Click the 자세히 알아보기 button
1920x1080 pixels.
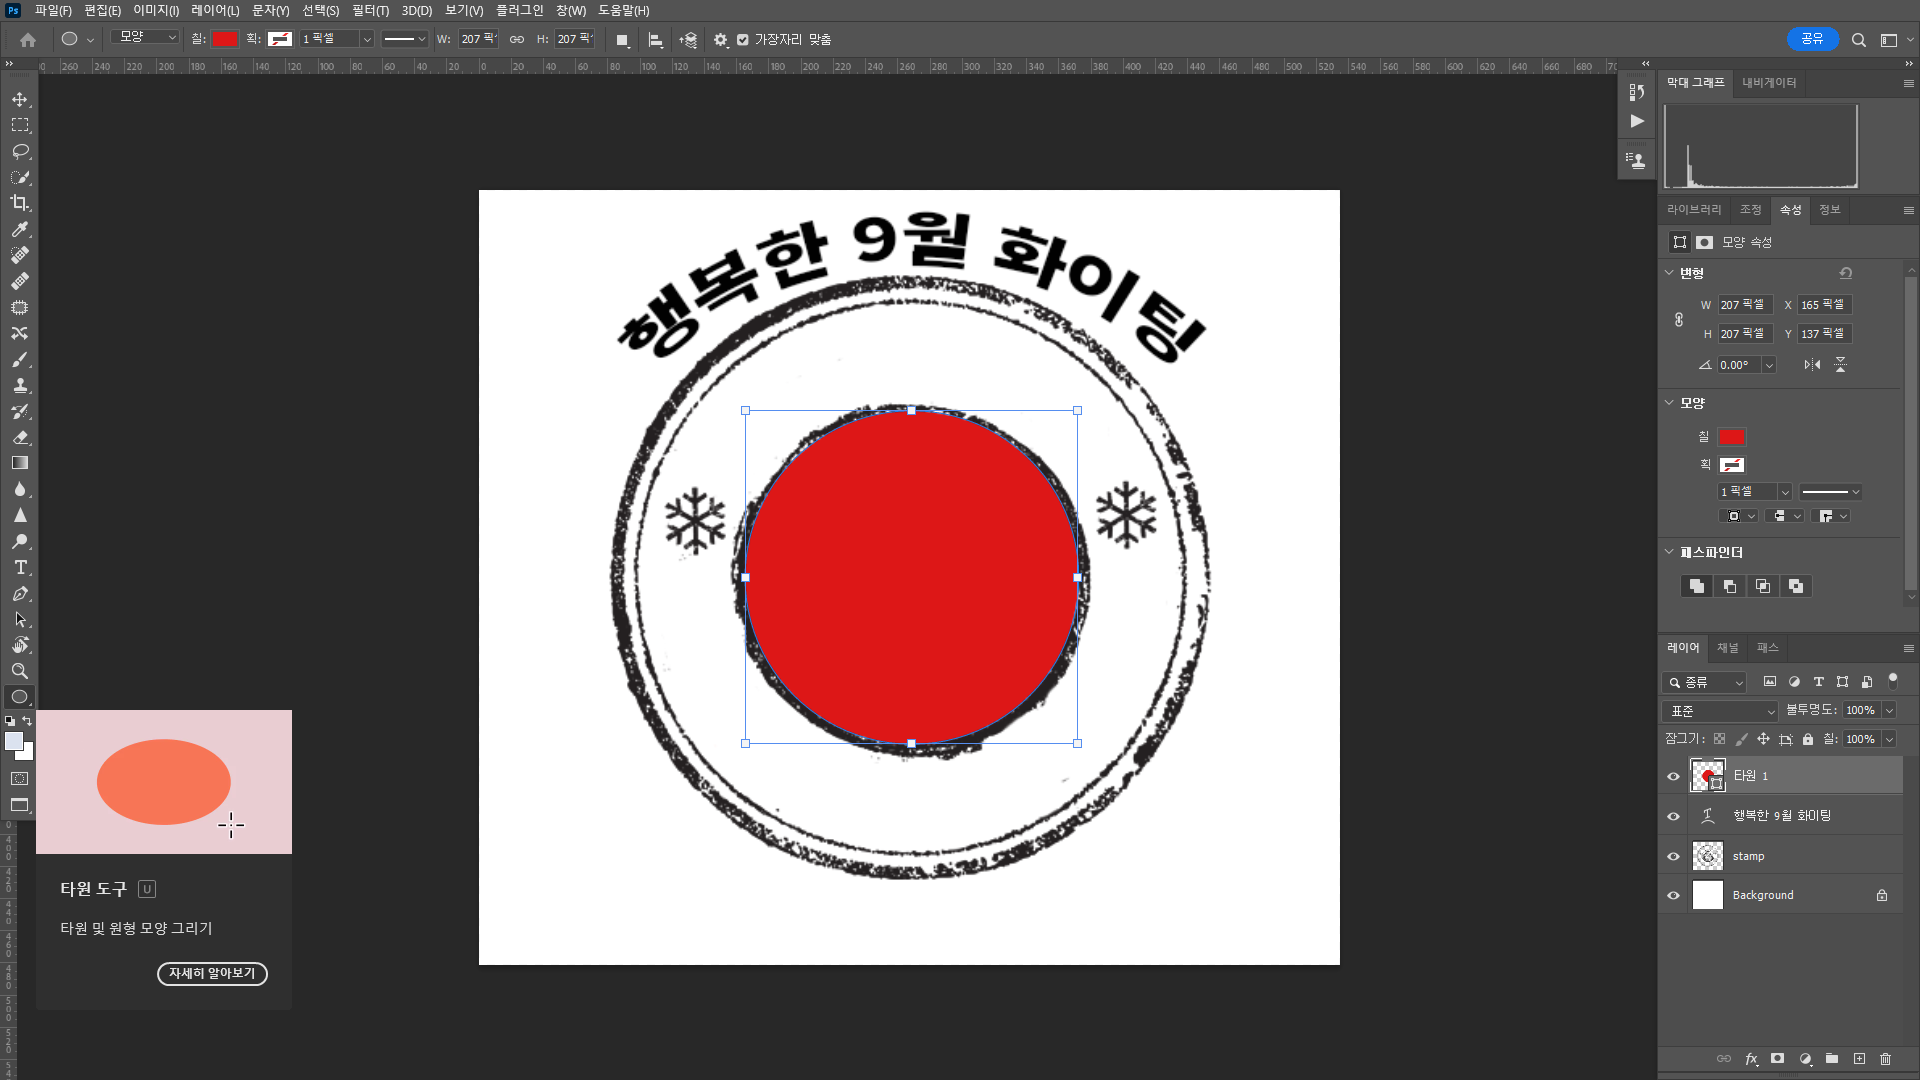(212, 973)
